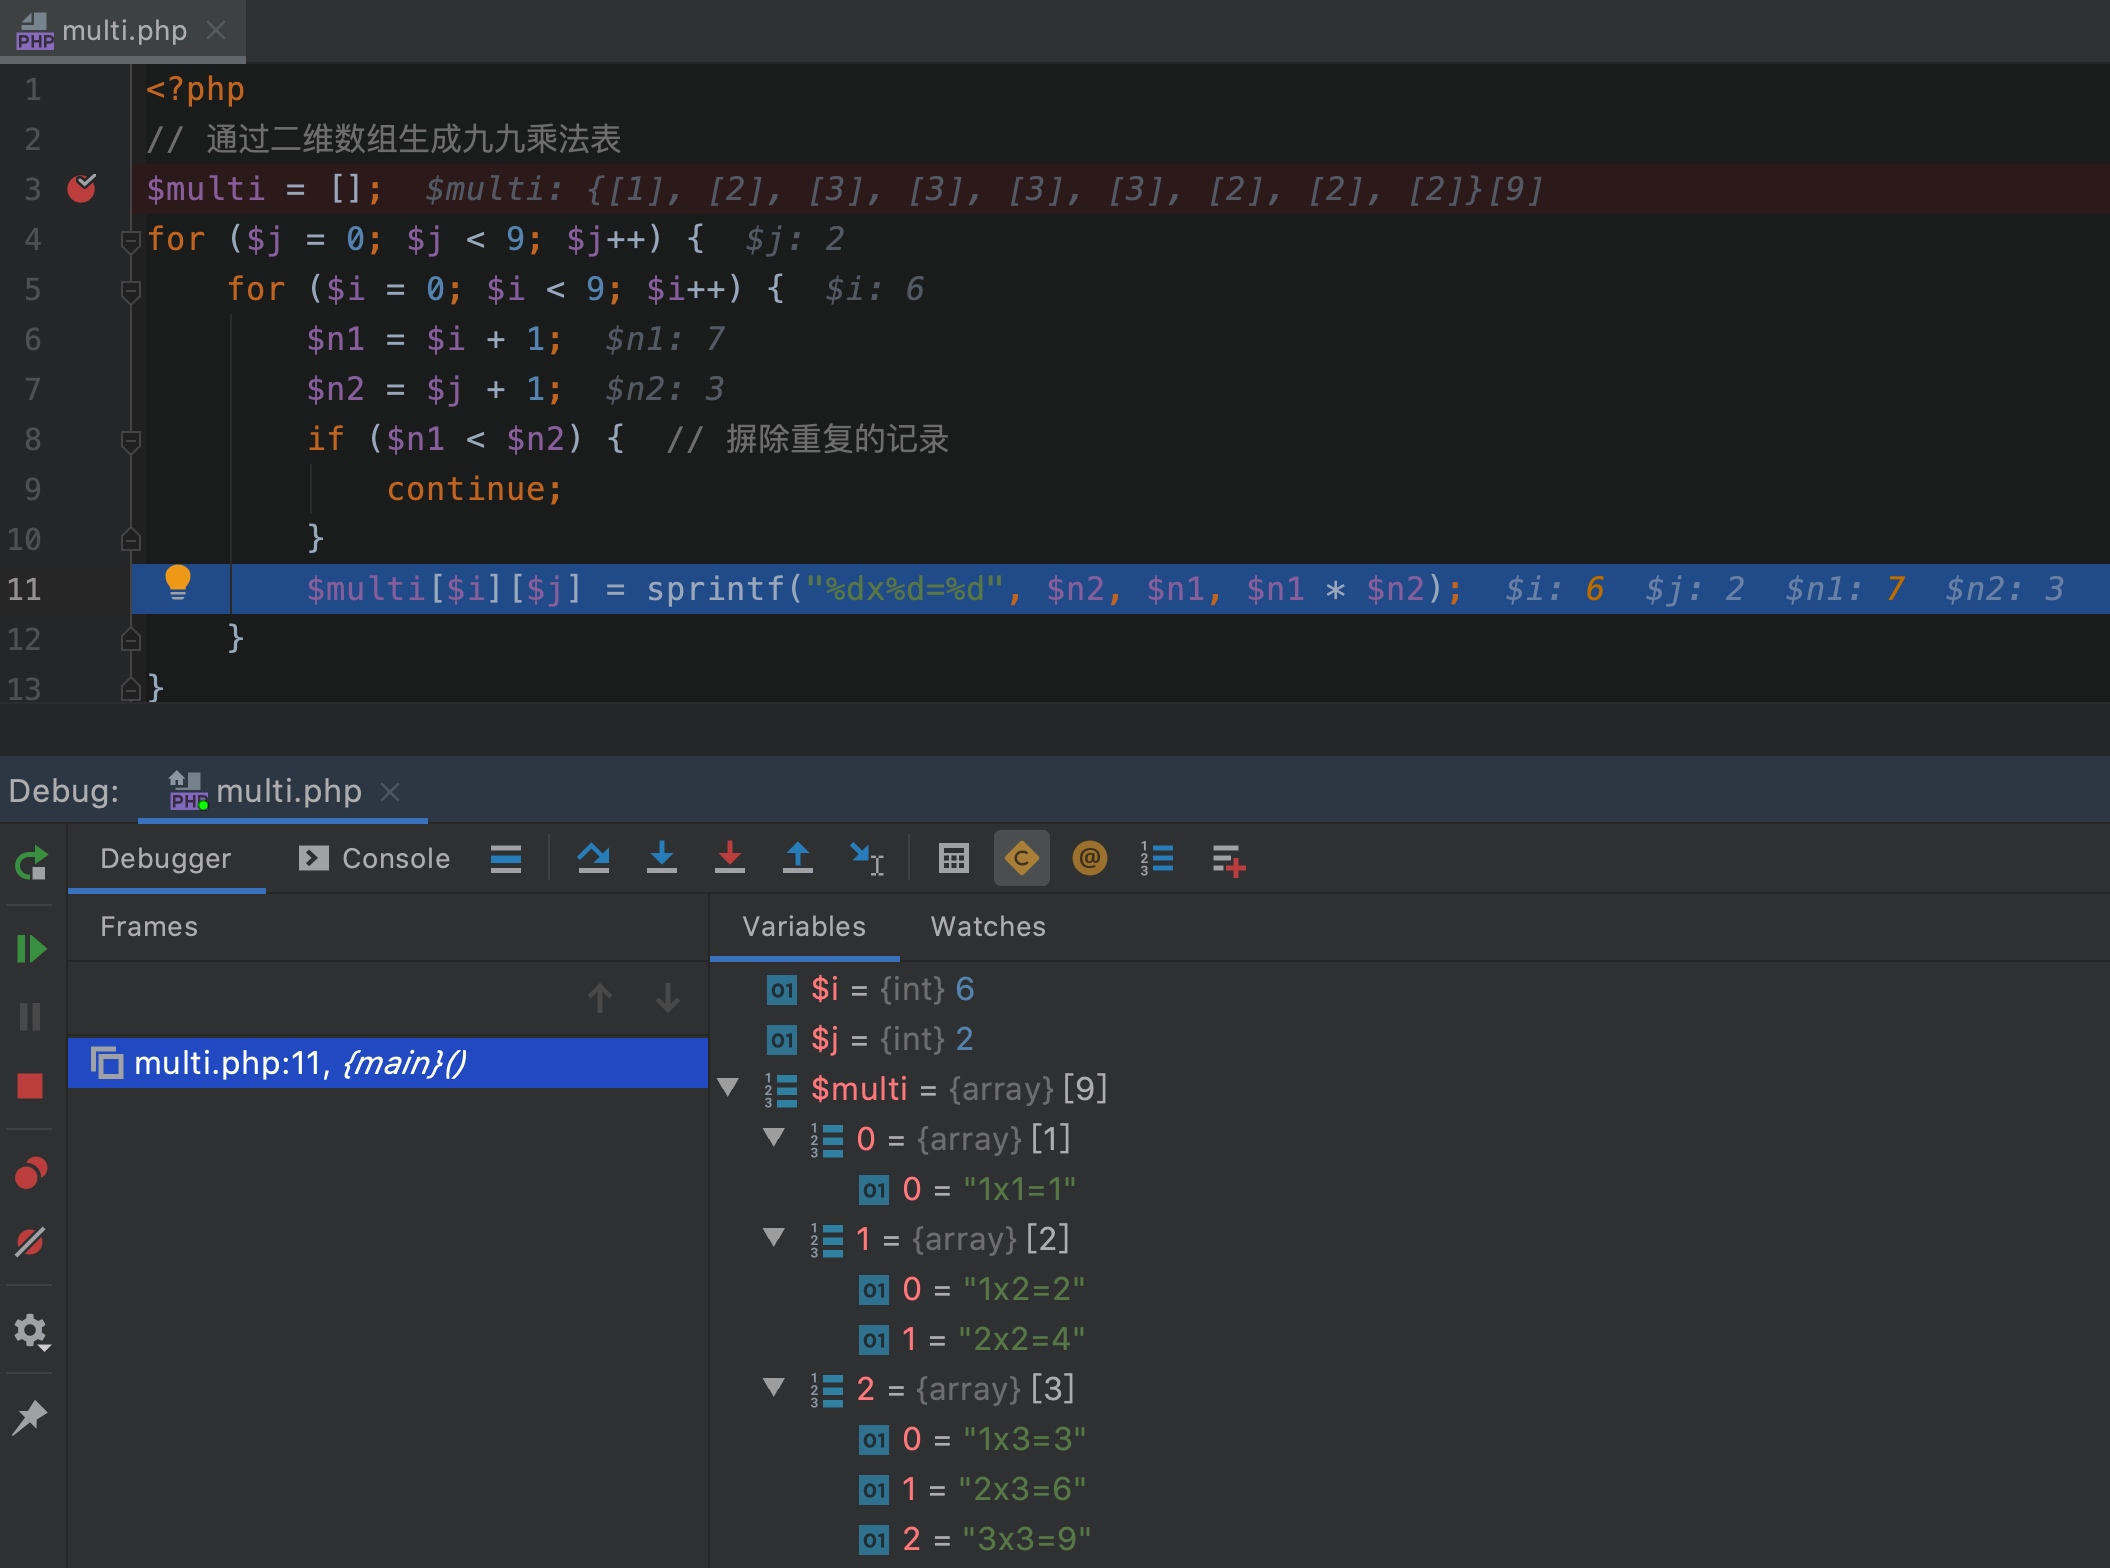Fold the inner for loop at line 5
Screen dimensions: 2110x1568
pyautogui.click(x=130, y=291)
